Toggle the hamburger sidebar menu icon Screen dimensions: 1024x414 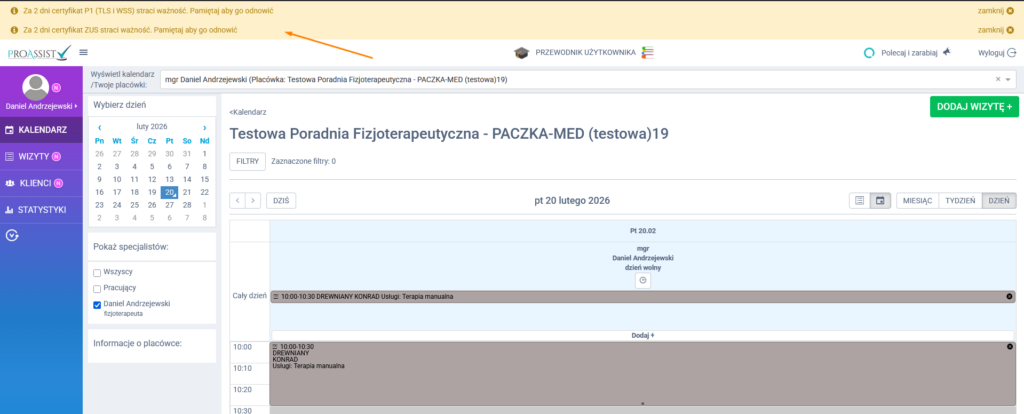[x=83, y=52]
